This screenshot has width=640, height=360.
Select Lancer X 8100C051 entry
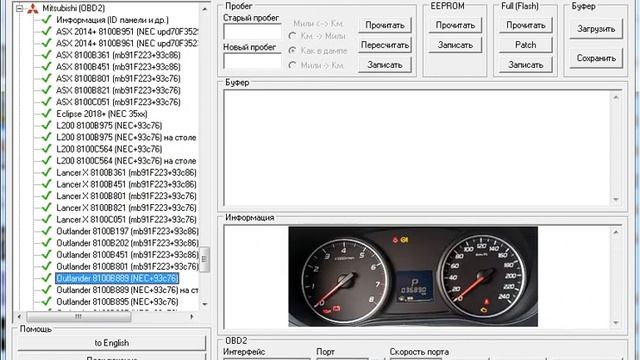pos(127,220)
